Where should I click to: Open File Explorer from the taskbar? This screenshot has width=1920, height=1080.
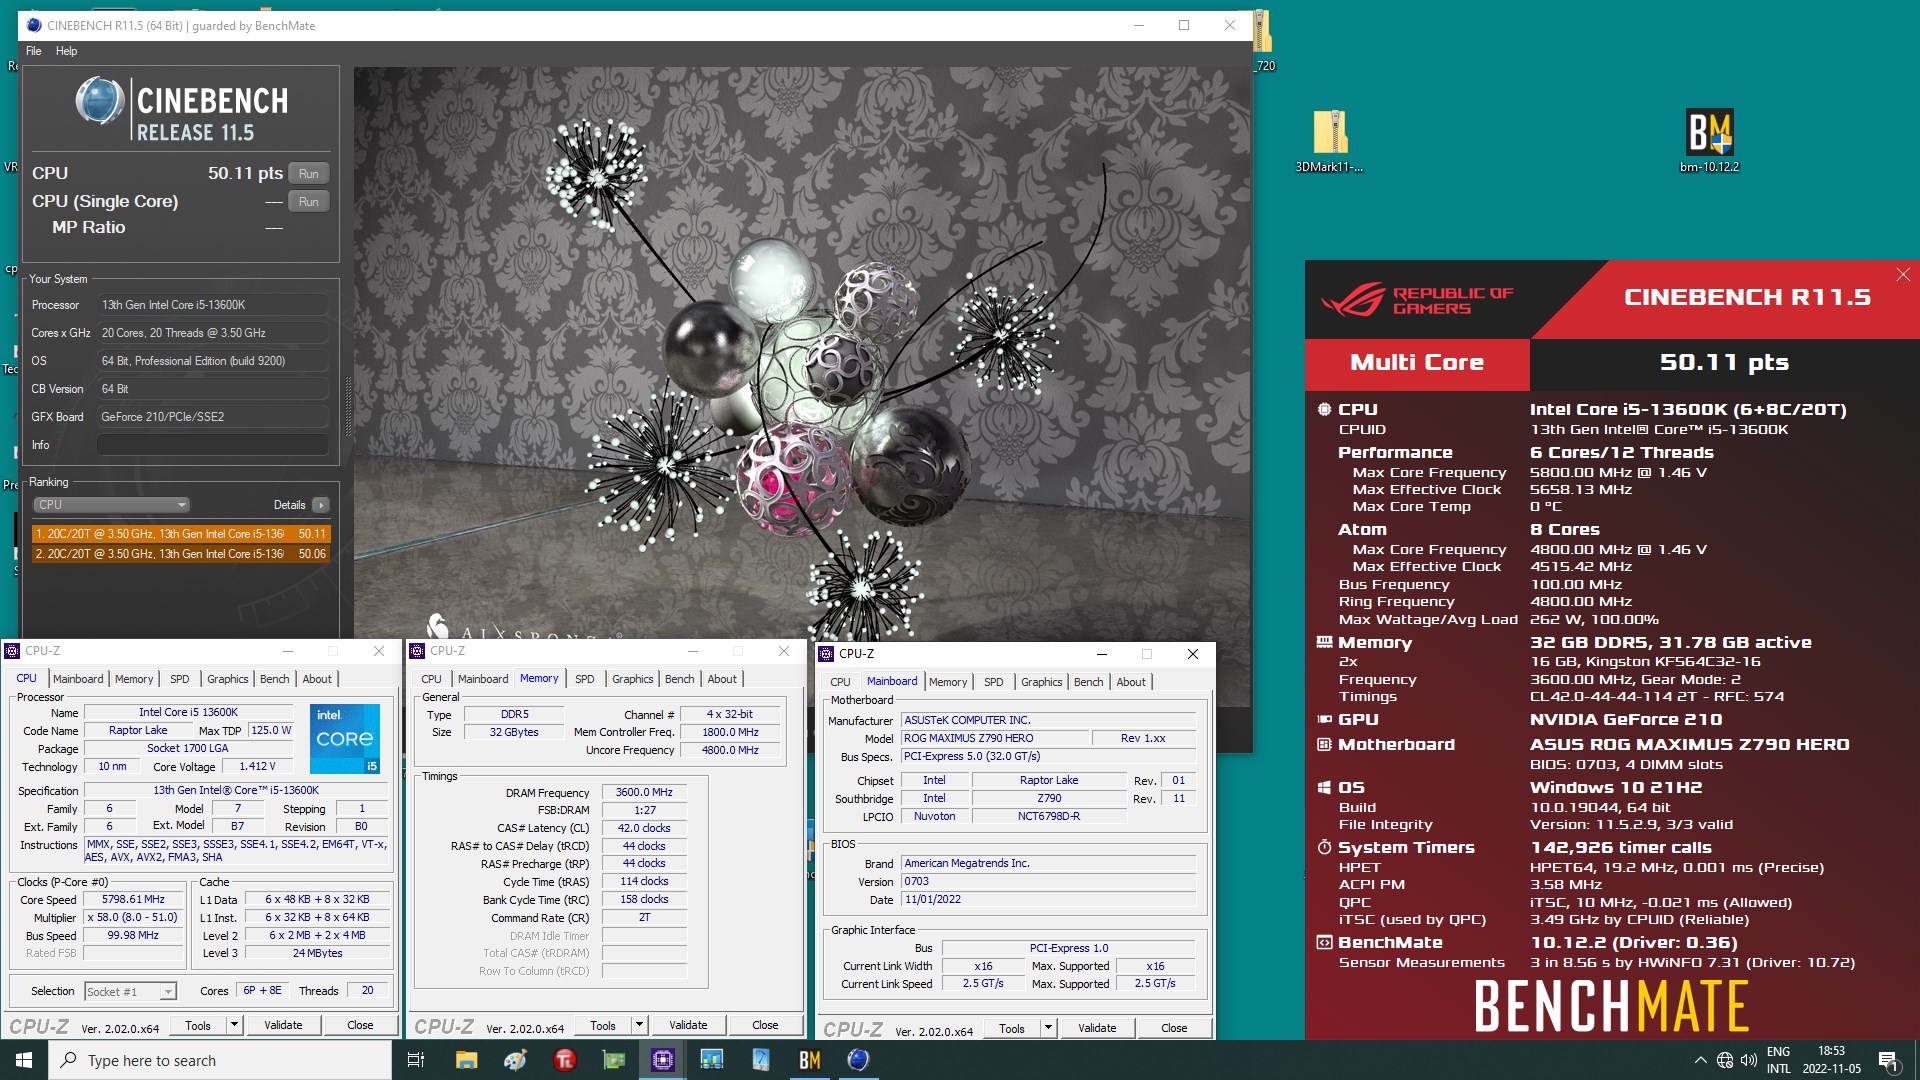(x=466, y=1060)
